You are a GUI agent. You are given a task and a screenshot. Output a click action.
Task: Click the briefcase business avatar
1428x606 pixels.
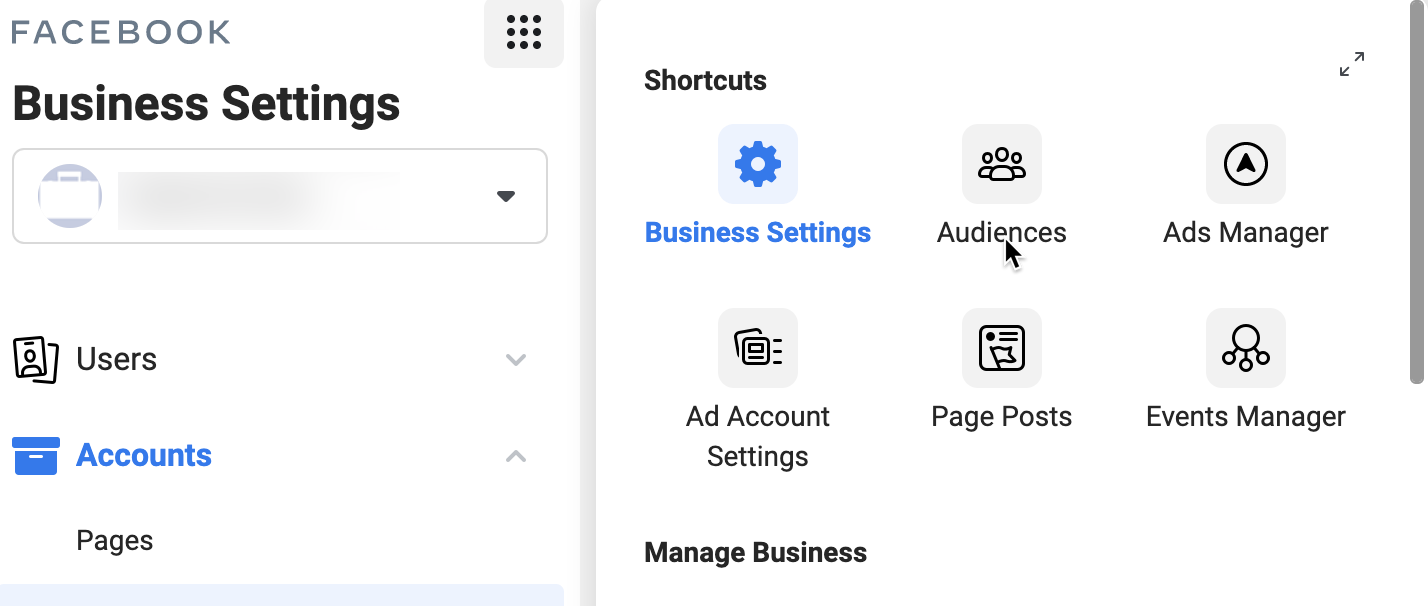click(x=70, y=196)
